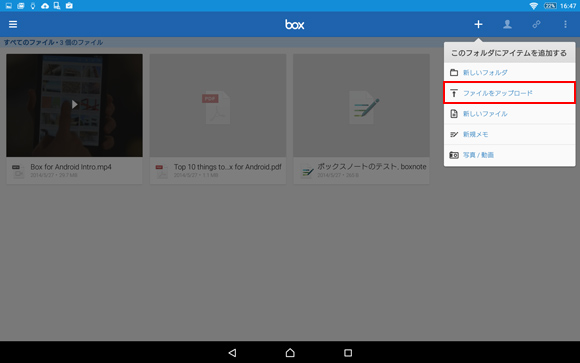Tap the plus add-item icon
This screenshot has width=580, height=363.
[478, 24]
